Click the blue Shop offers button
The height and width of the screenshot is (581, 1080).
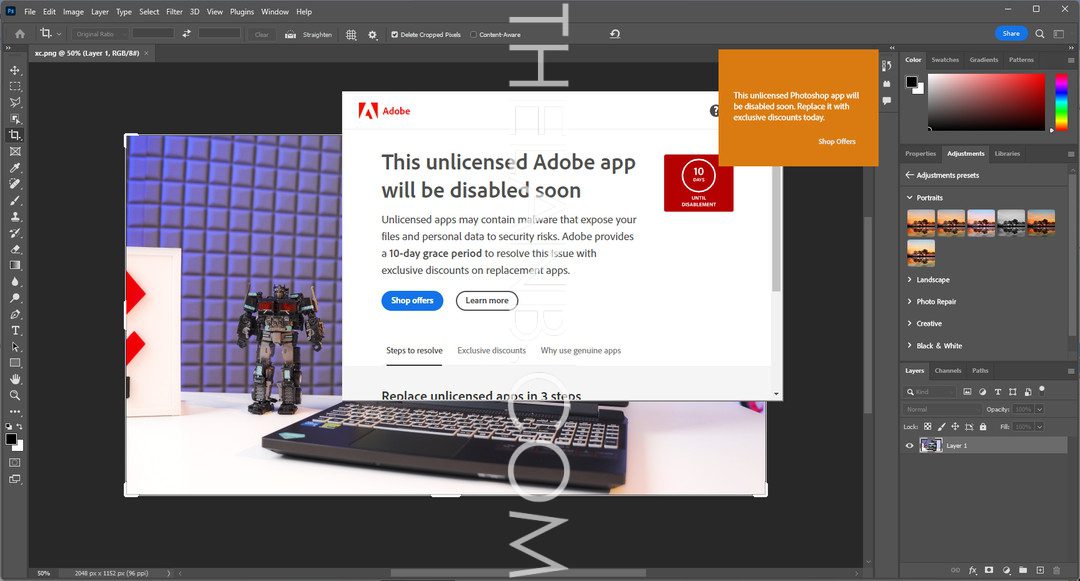click(x=412, y=301)
